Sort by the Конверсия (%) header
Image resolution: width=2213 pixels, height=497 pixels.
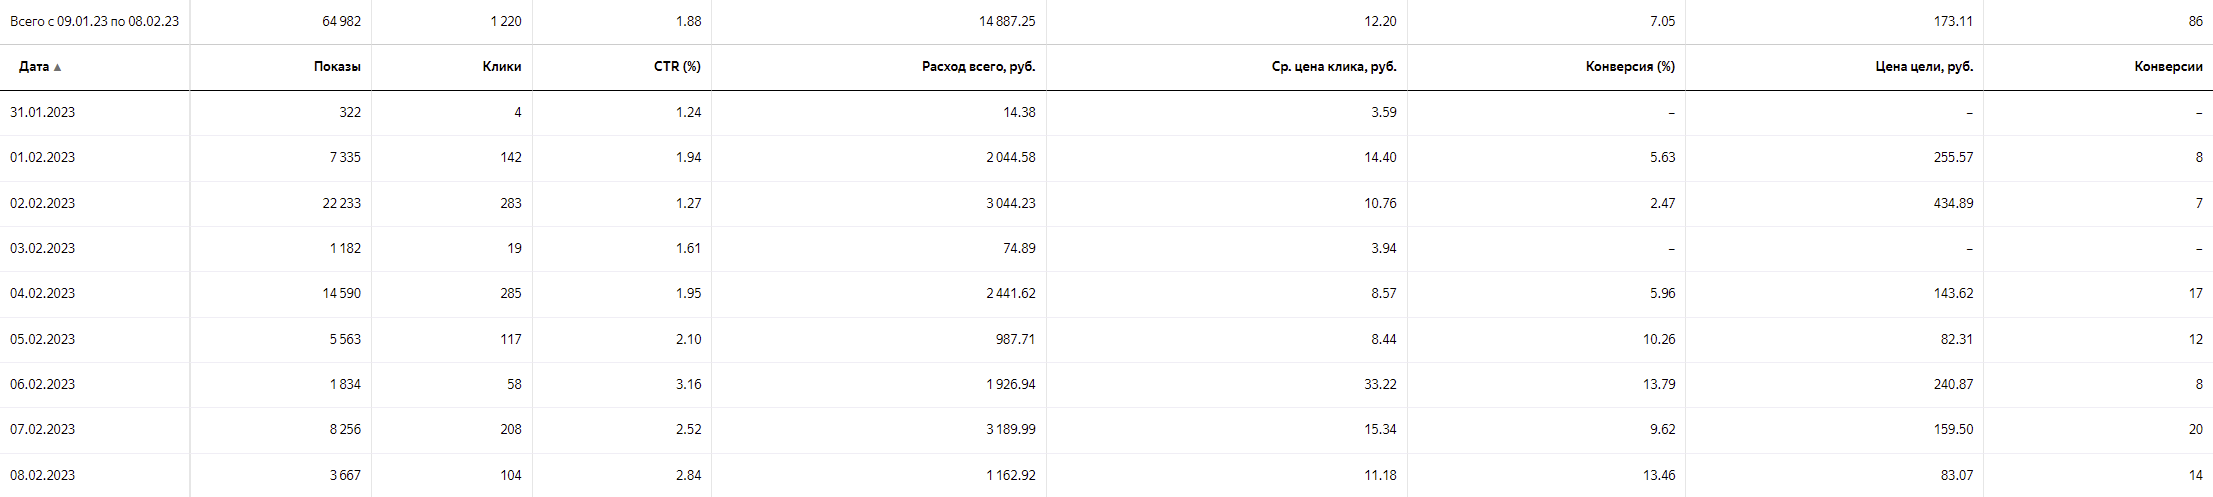[1629, 67]
